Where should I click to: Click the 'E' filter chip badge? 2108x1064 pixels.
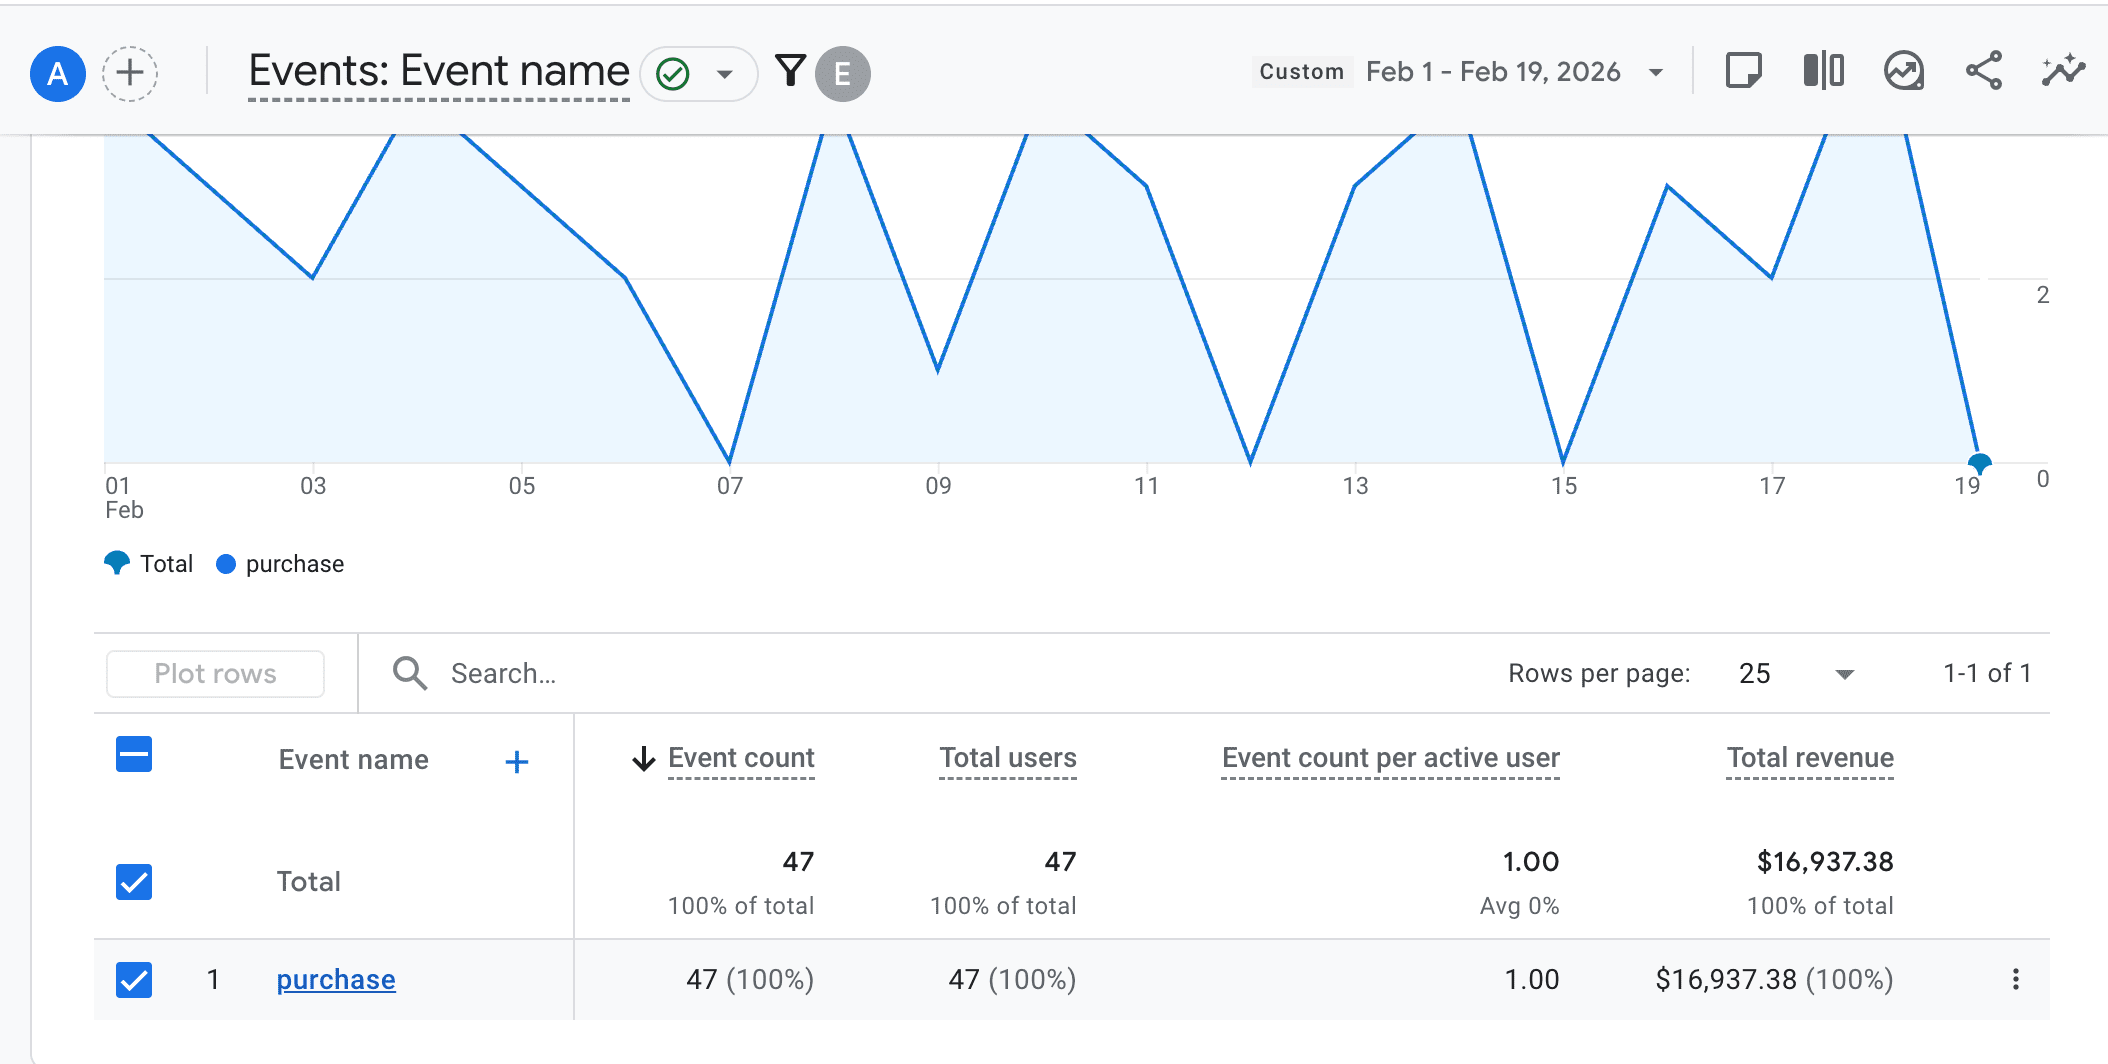[x=842, y=74]
